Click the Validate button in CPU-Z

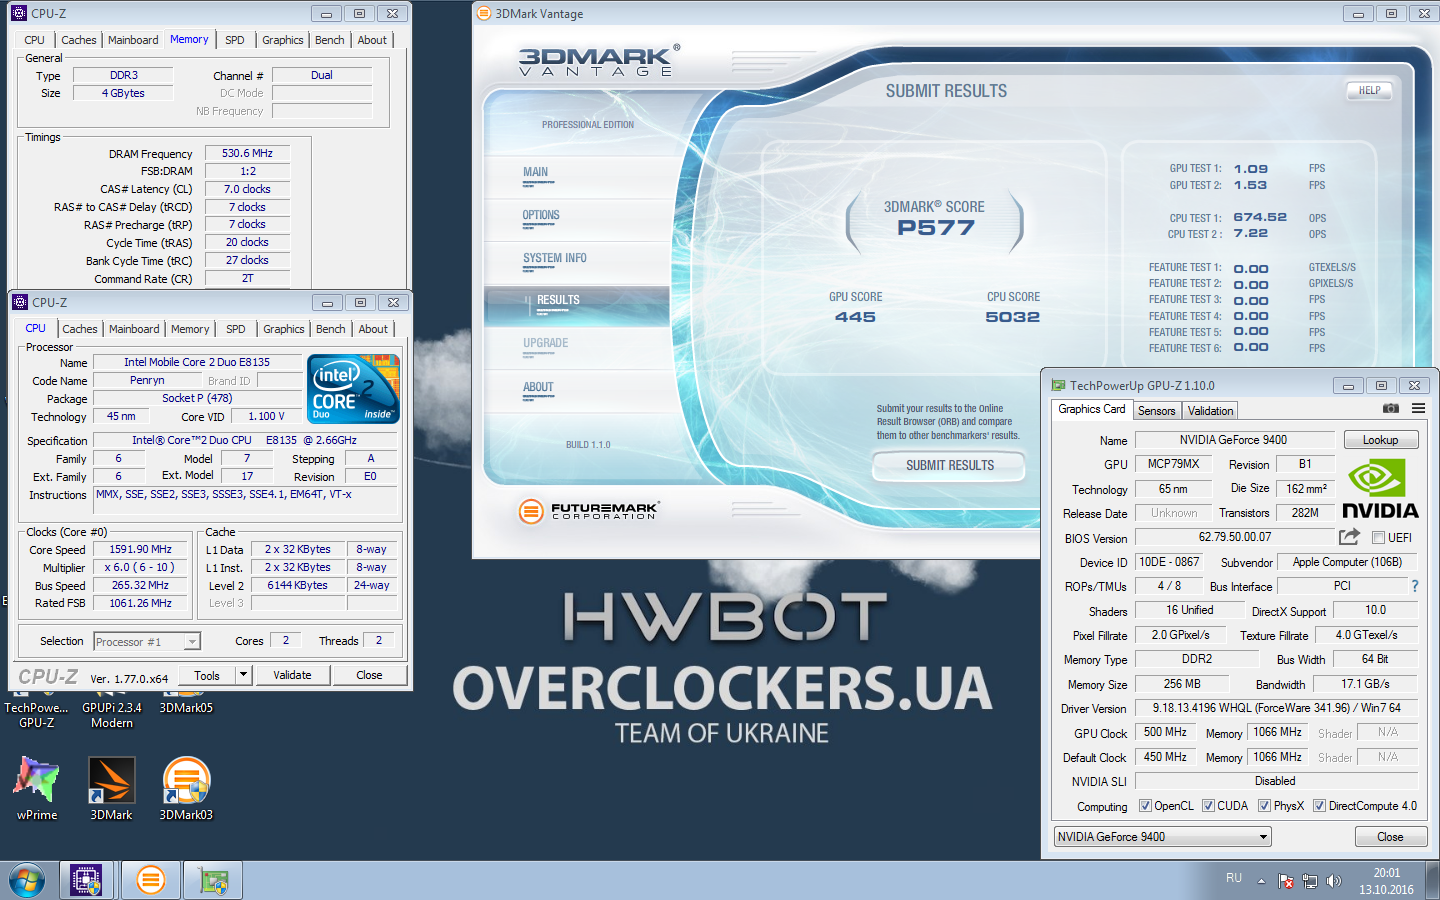[x=292, y=675]
